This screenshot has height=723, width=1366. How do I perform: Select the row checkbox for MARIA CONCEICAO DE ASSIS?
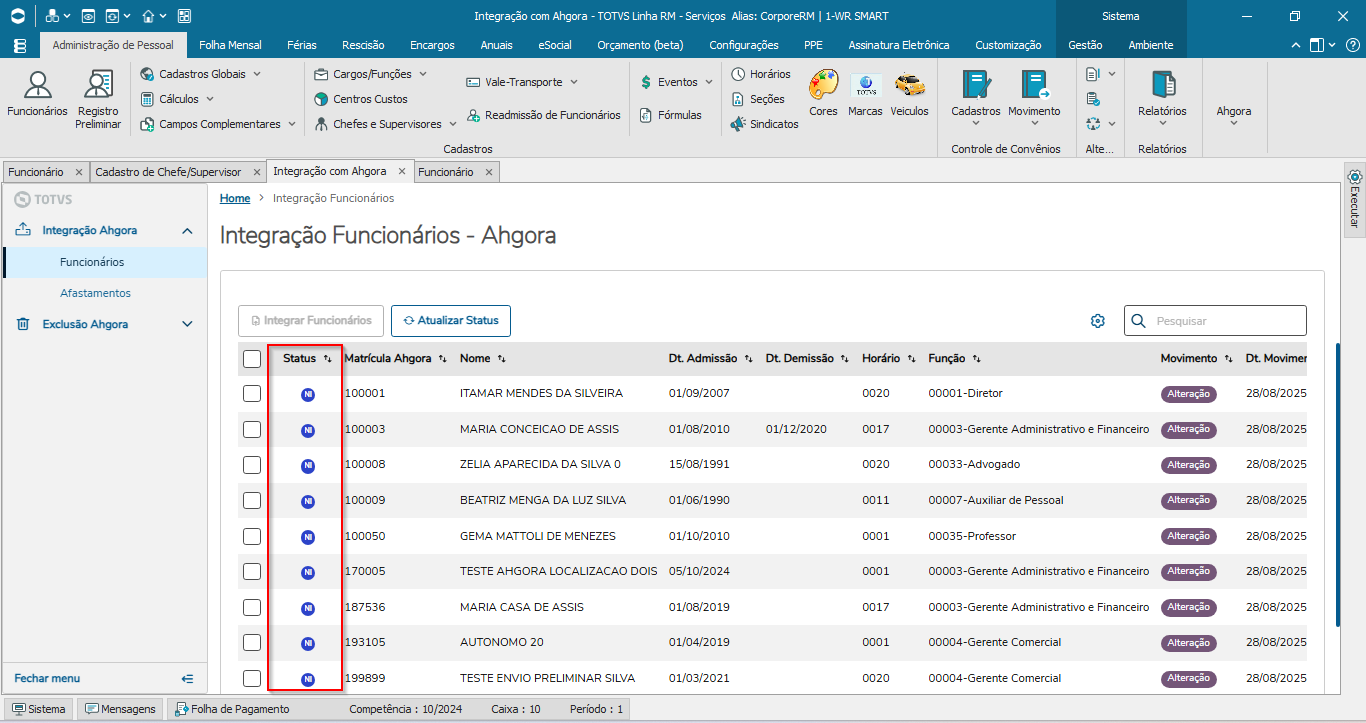click(252, 429)
